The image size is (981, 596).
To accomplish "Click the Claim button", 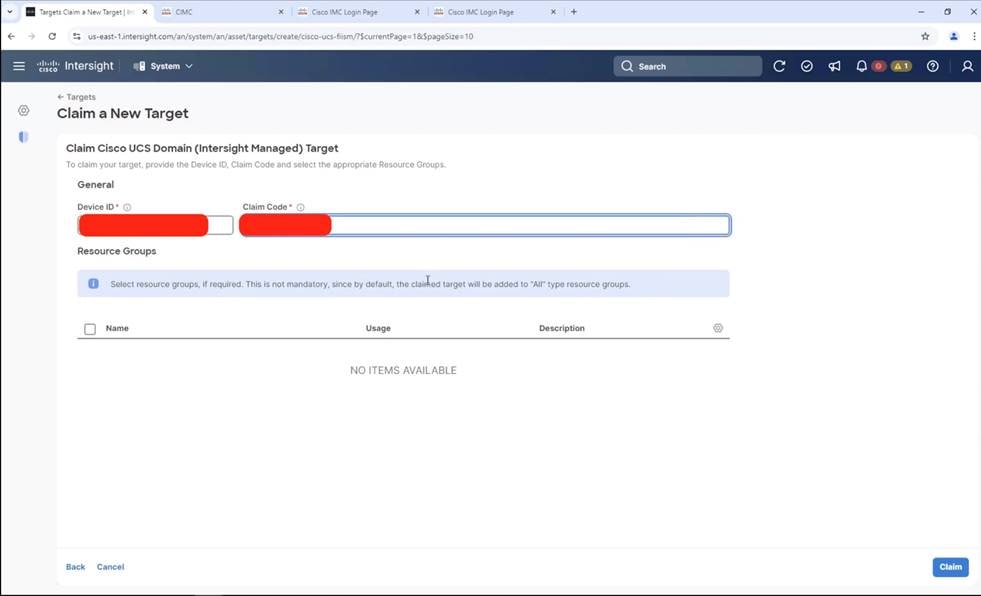I will [x=949, y=567].
